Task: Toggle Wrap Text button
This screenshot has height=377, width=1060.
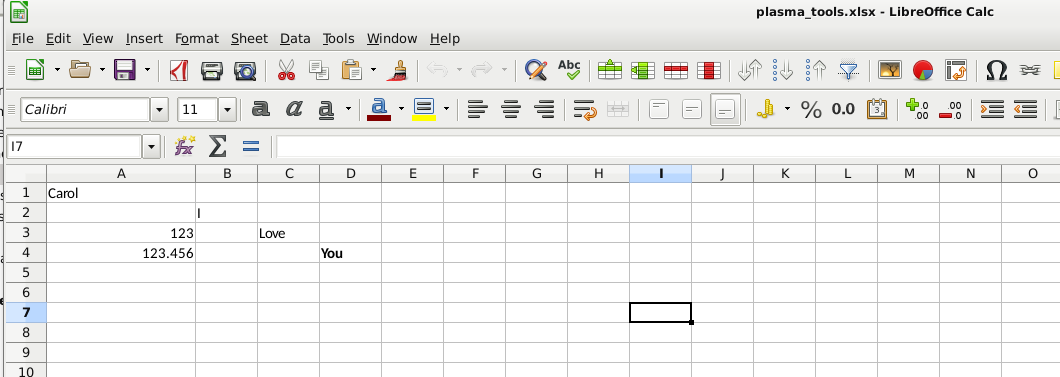Action: pos(585,109)
